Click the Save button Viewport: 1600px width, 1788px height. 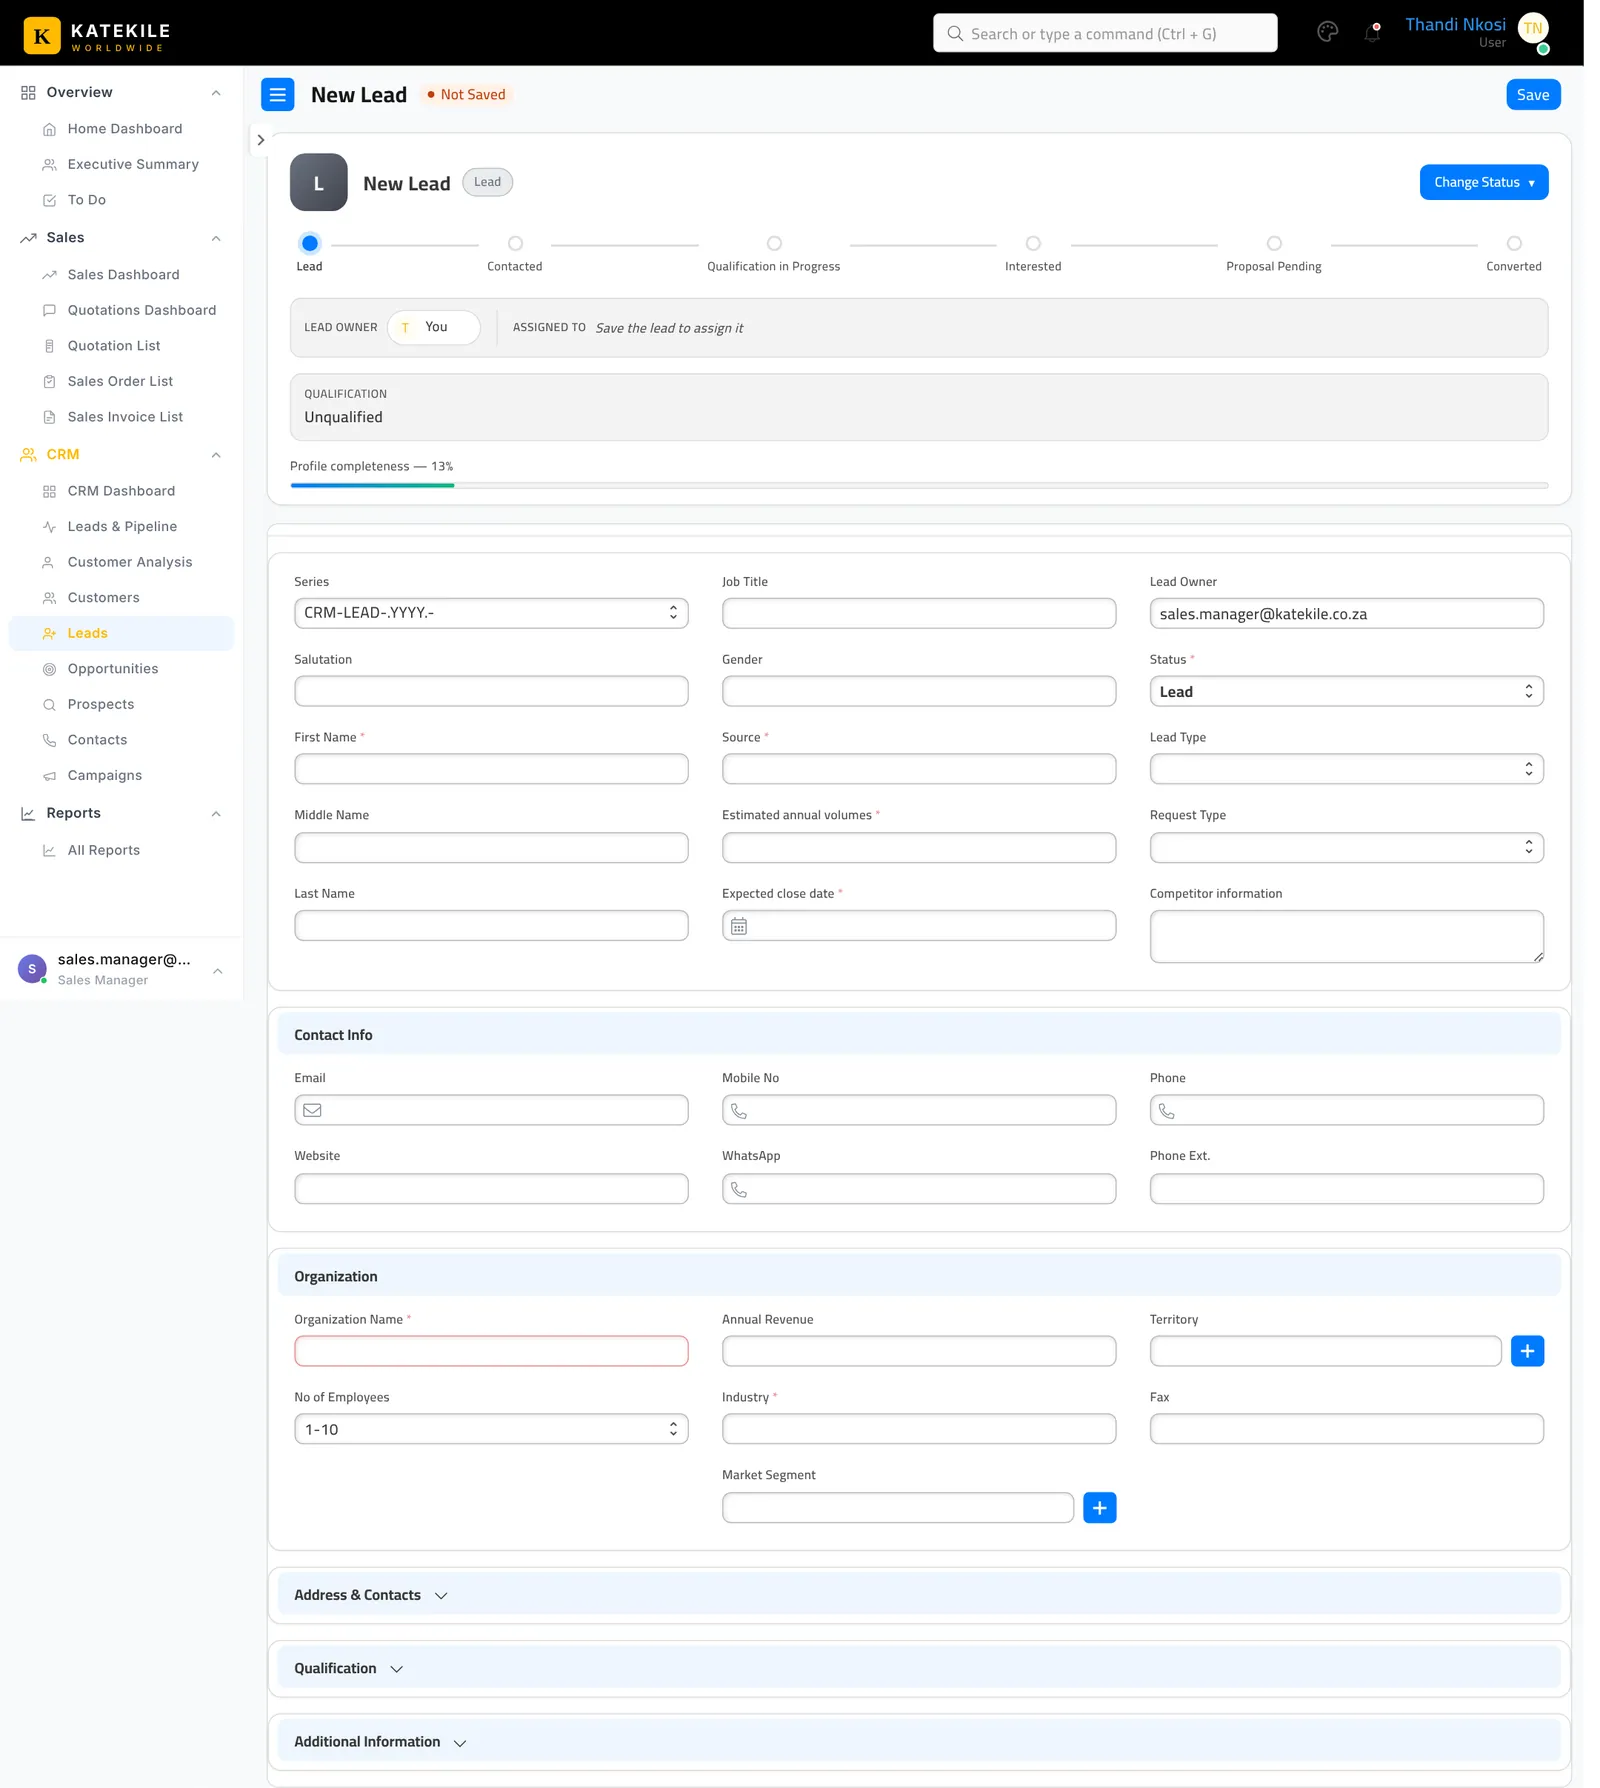pos(1533,94)
